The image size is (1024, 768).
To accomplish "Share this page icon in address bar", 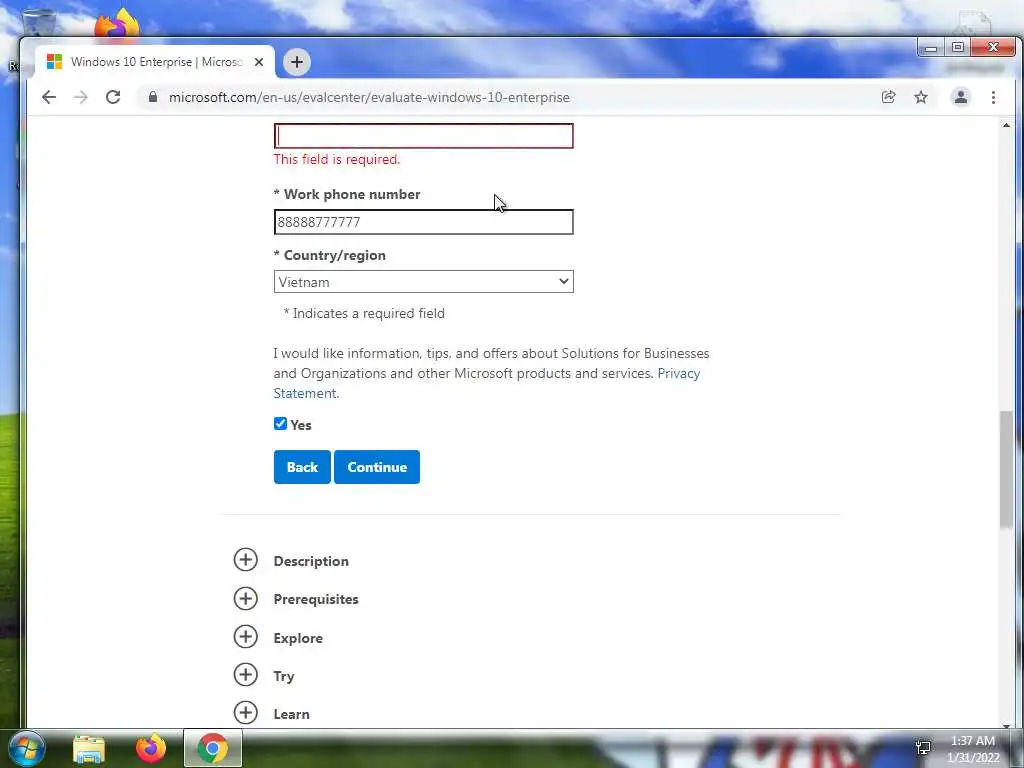I will tap(888, 97).
